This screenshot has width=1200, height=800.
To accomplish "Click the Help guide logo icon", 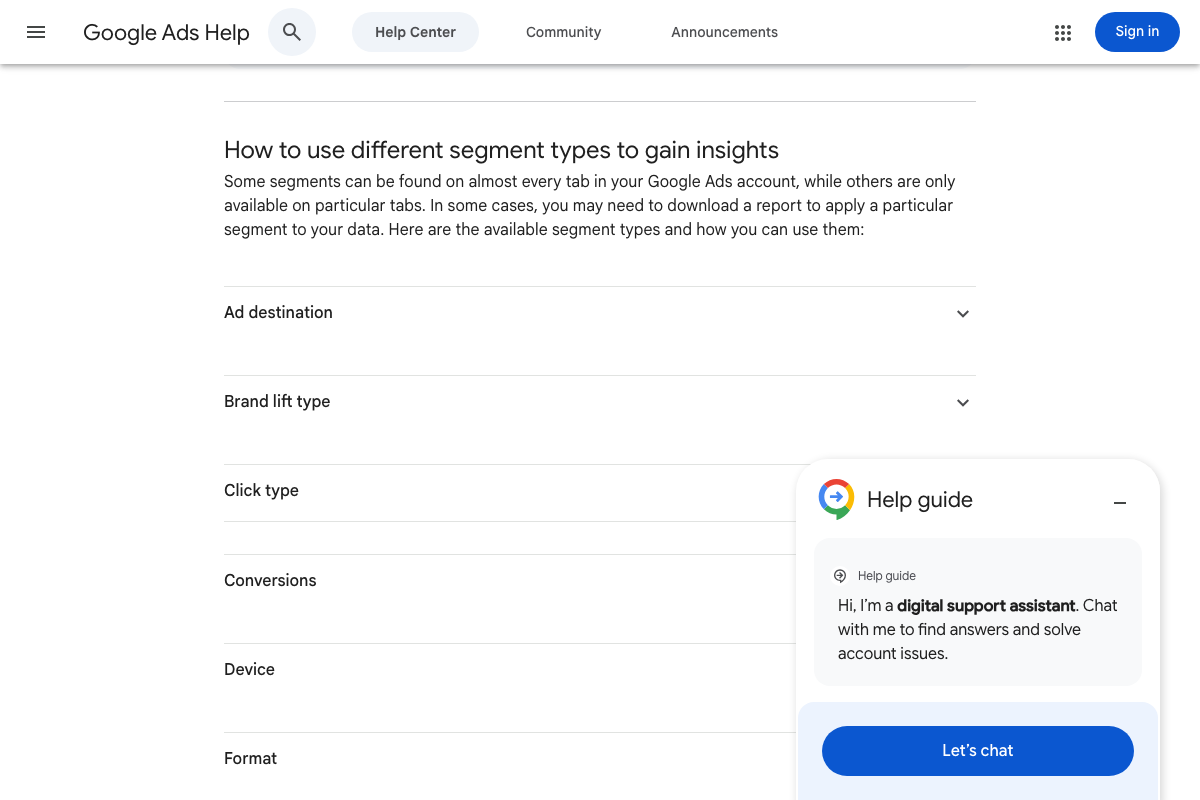I will click(836, 499).
